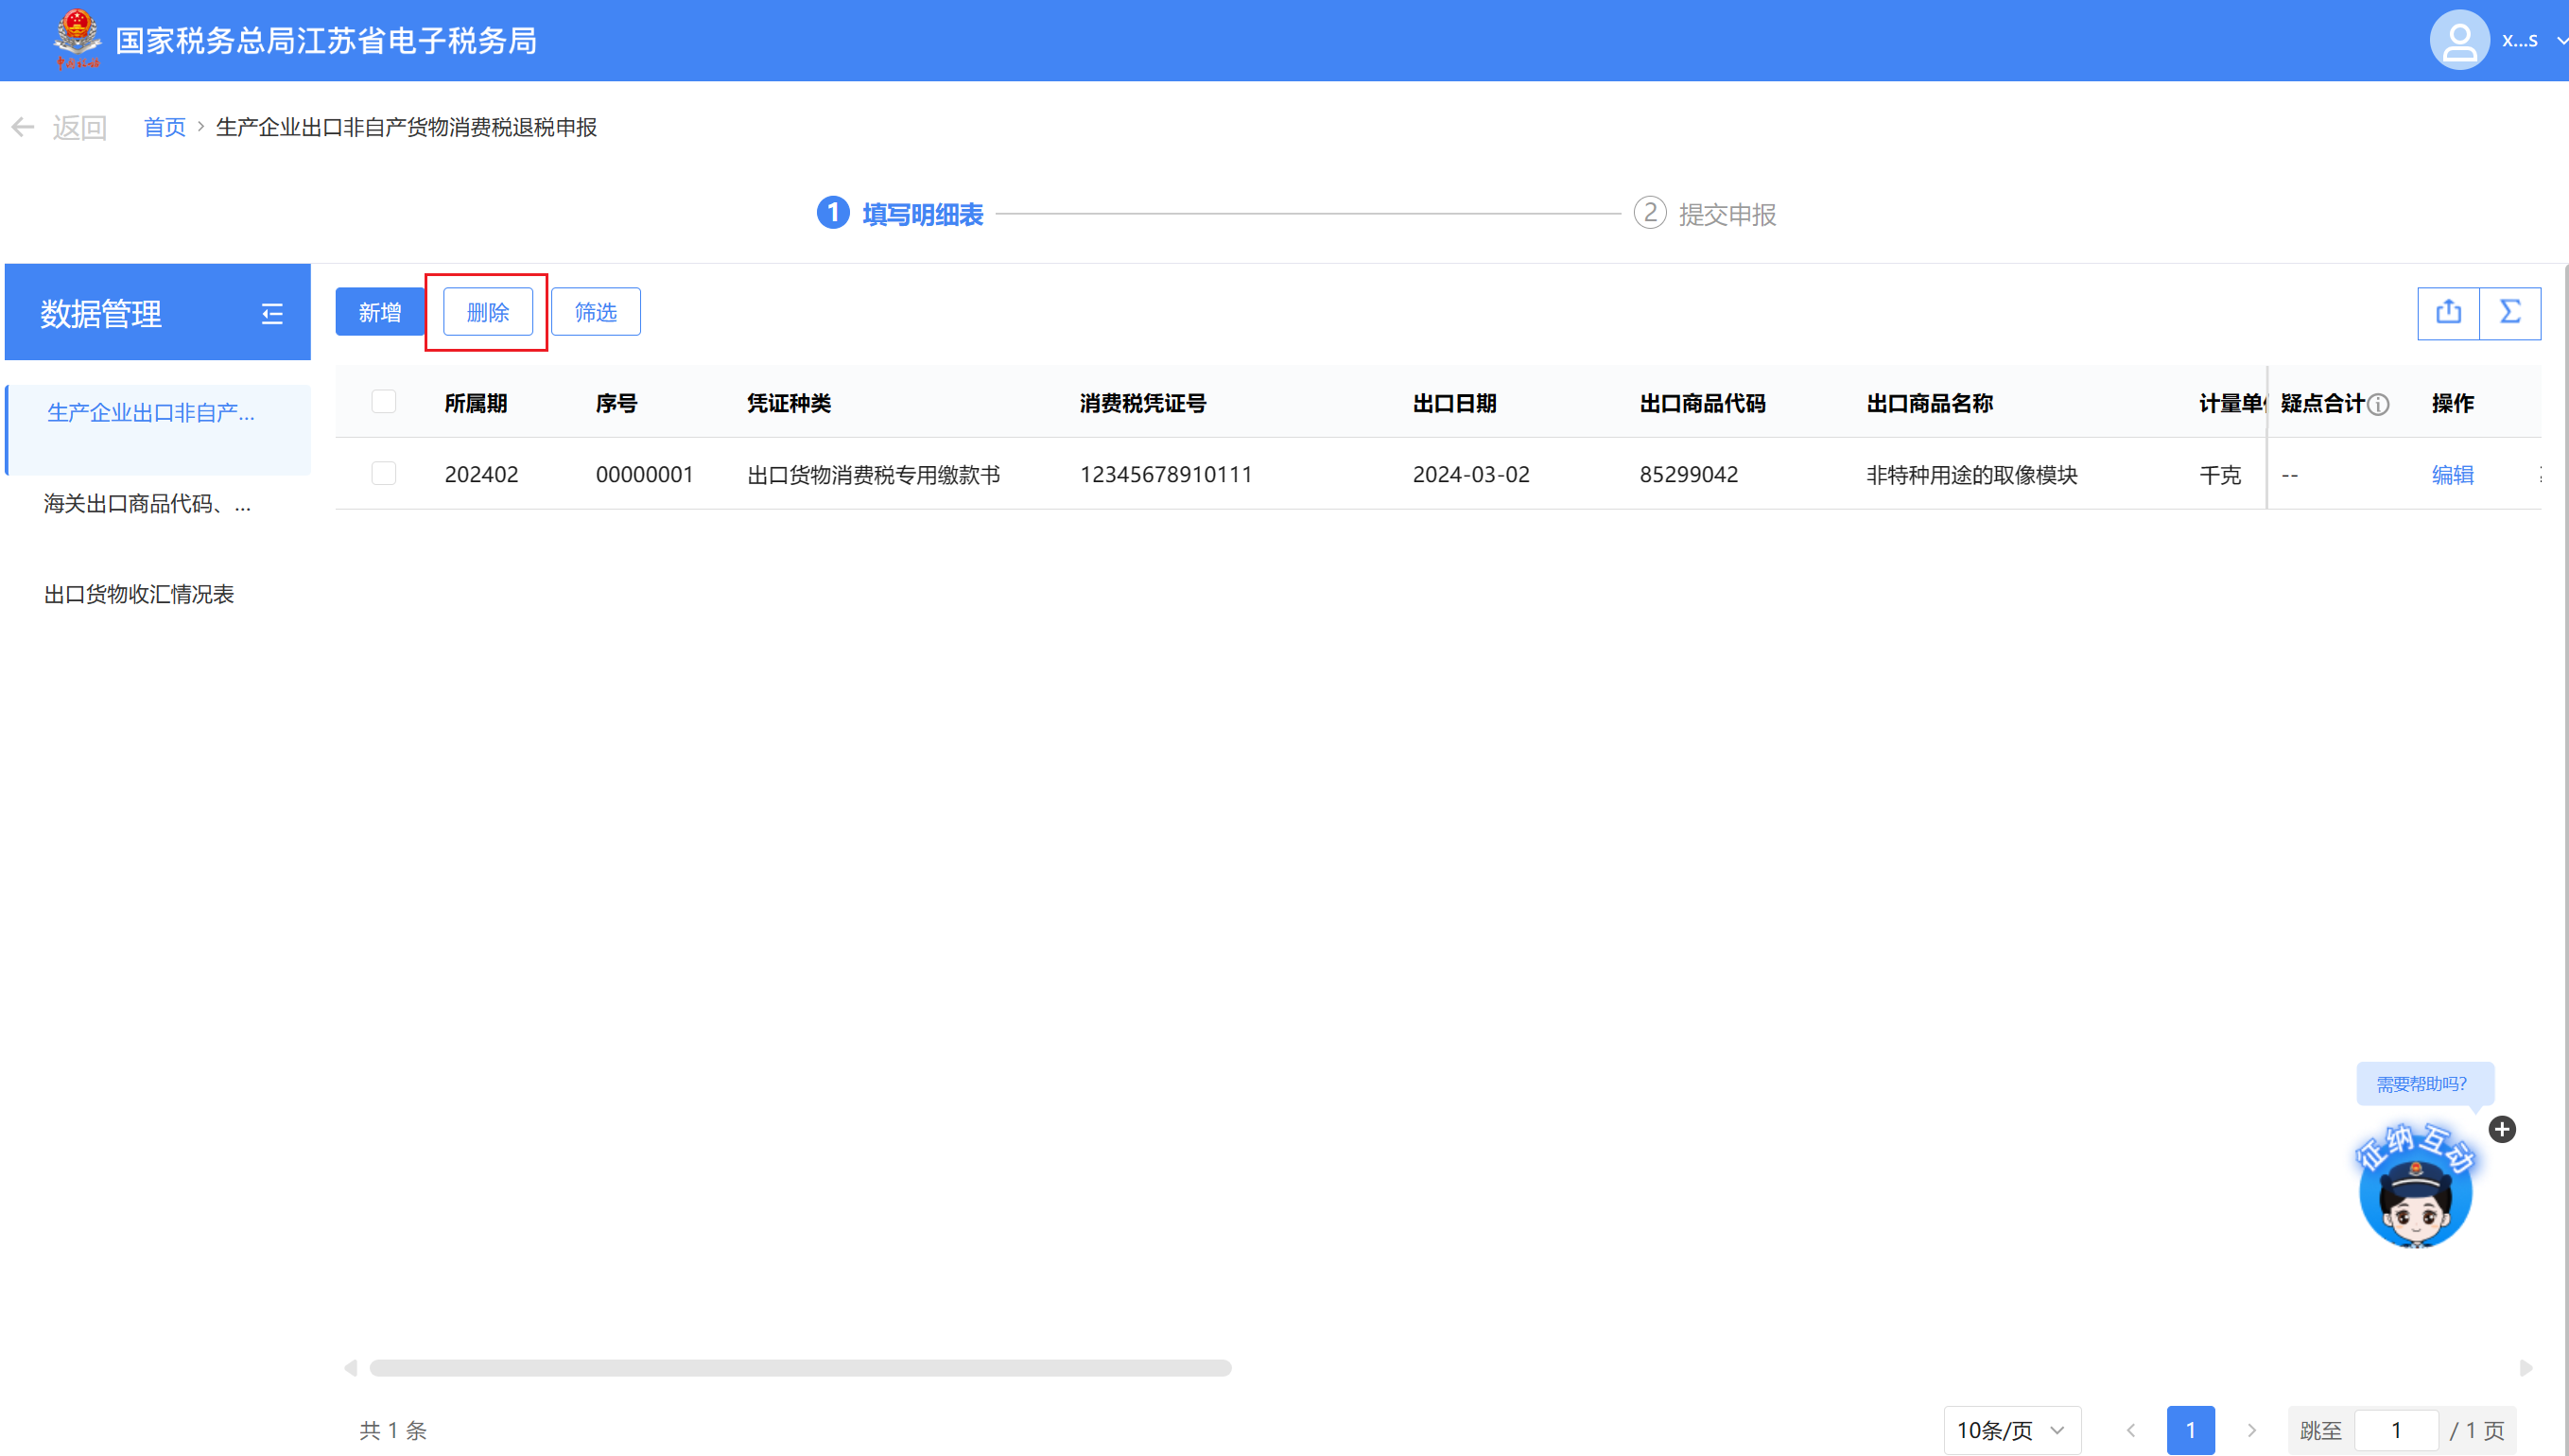Click the export/share icon button
The height and width of the screenshot is (1456, 2569).
tap(2448, 312)
